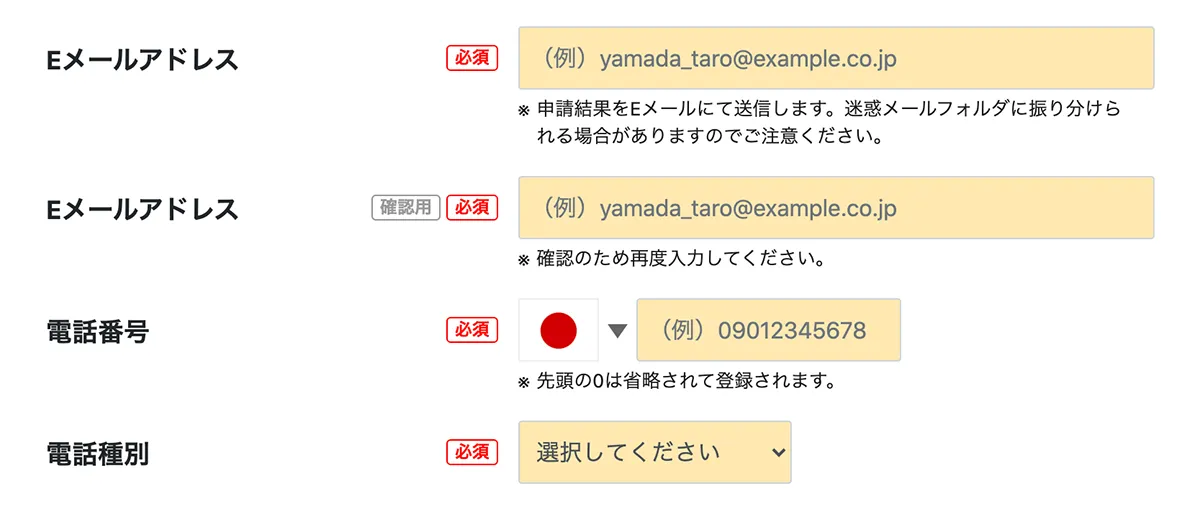Click the note 先頭の0は省略されて登録されます
The height and width of the screenshot is (522, 1200).
(686, 381)
